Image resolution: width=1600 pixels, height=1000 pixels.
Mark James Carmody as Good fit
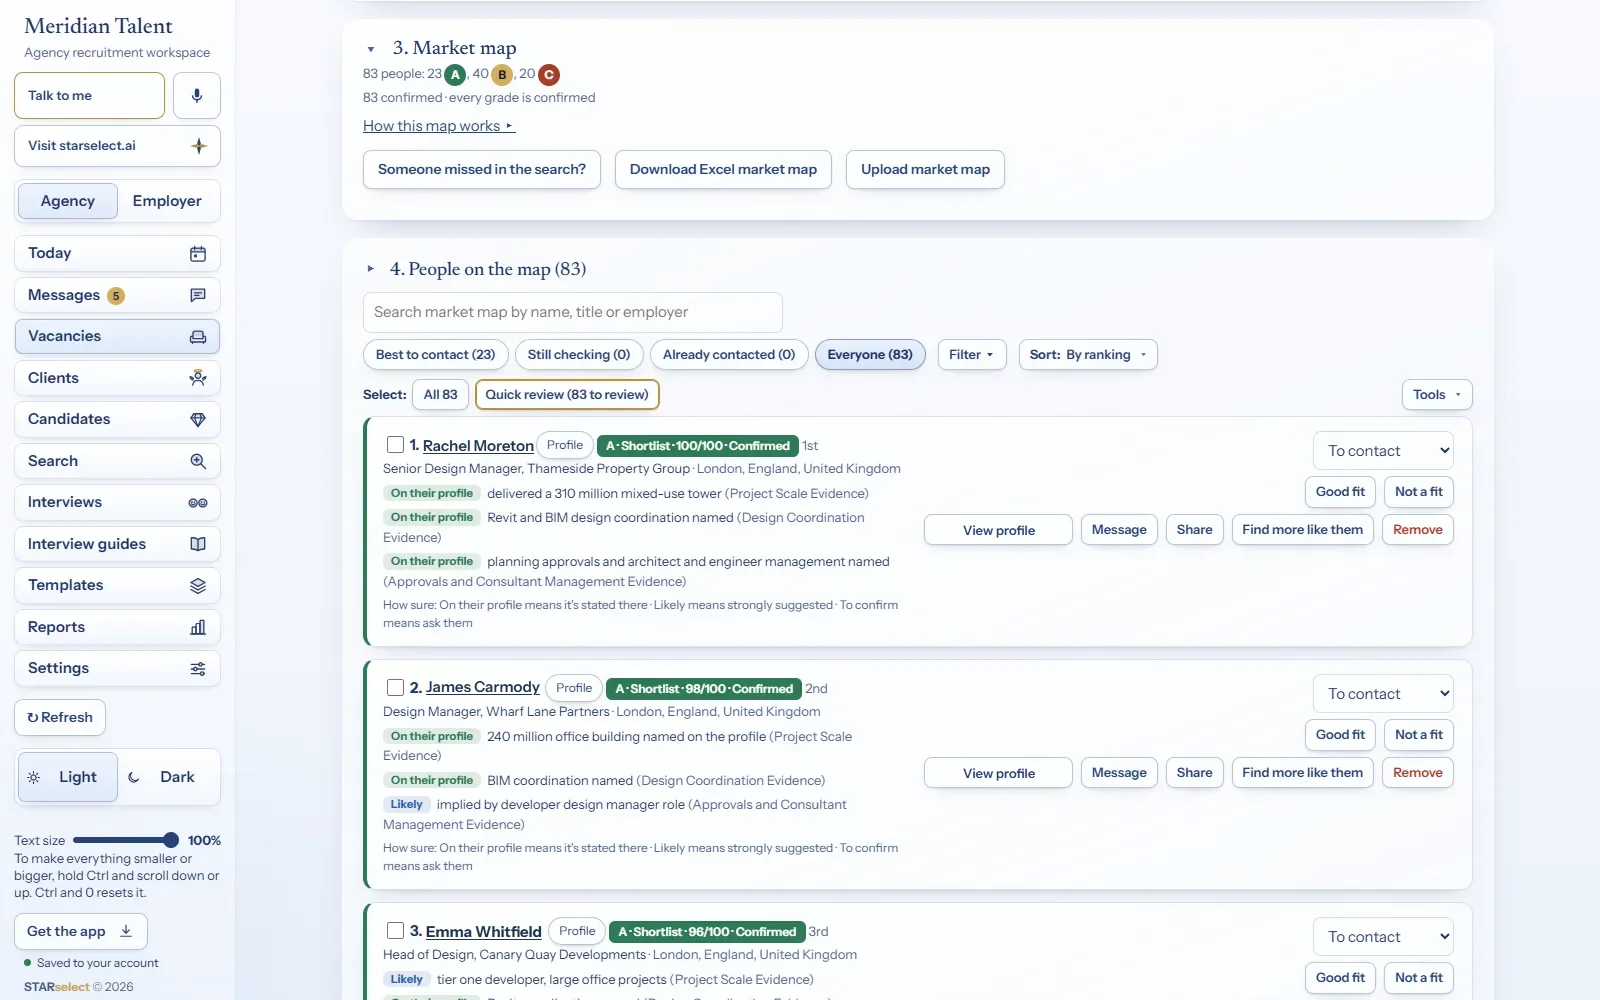(x=1340, y=735)
